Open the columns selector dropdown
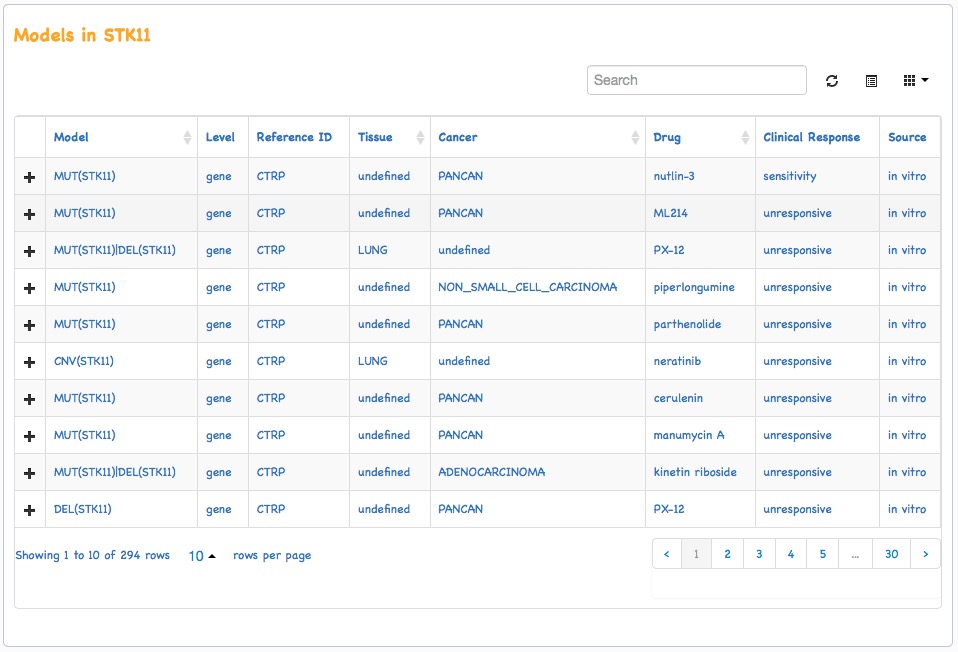The image size is (958, 652). (x=916, y=81)
